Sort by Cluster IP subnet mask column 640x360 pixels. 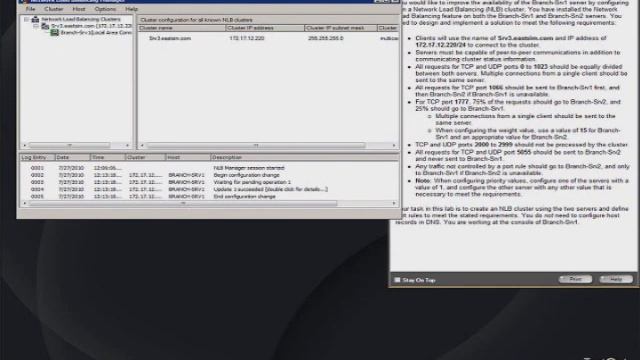pos(341,28)
